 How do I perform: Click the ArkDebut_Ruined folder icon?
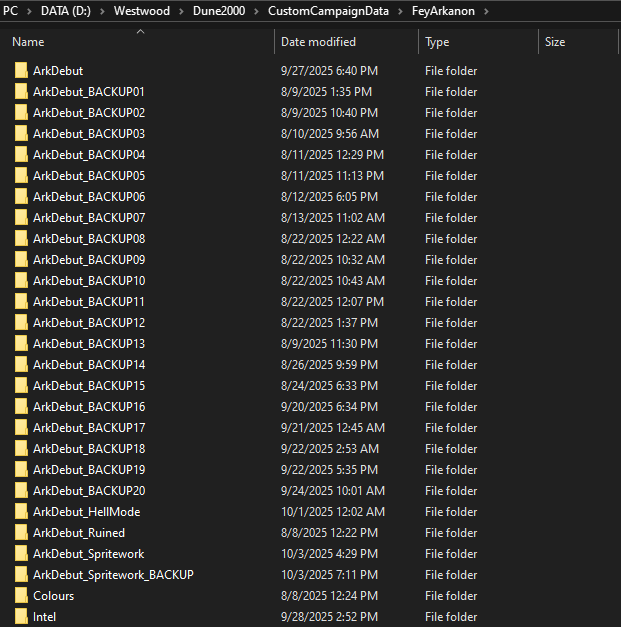pyautogui.click(x=21, y=533)
